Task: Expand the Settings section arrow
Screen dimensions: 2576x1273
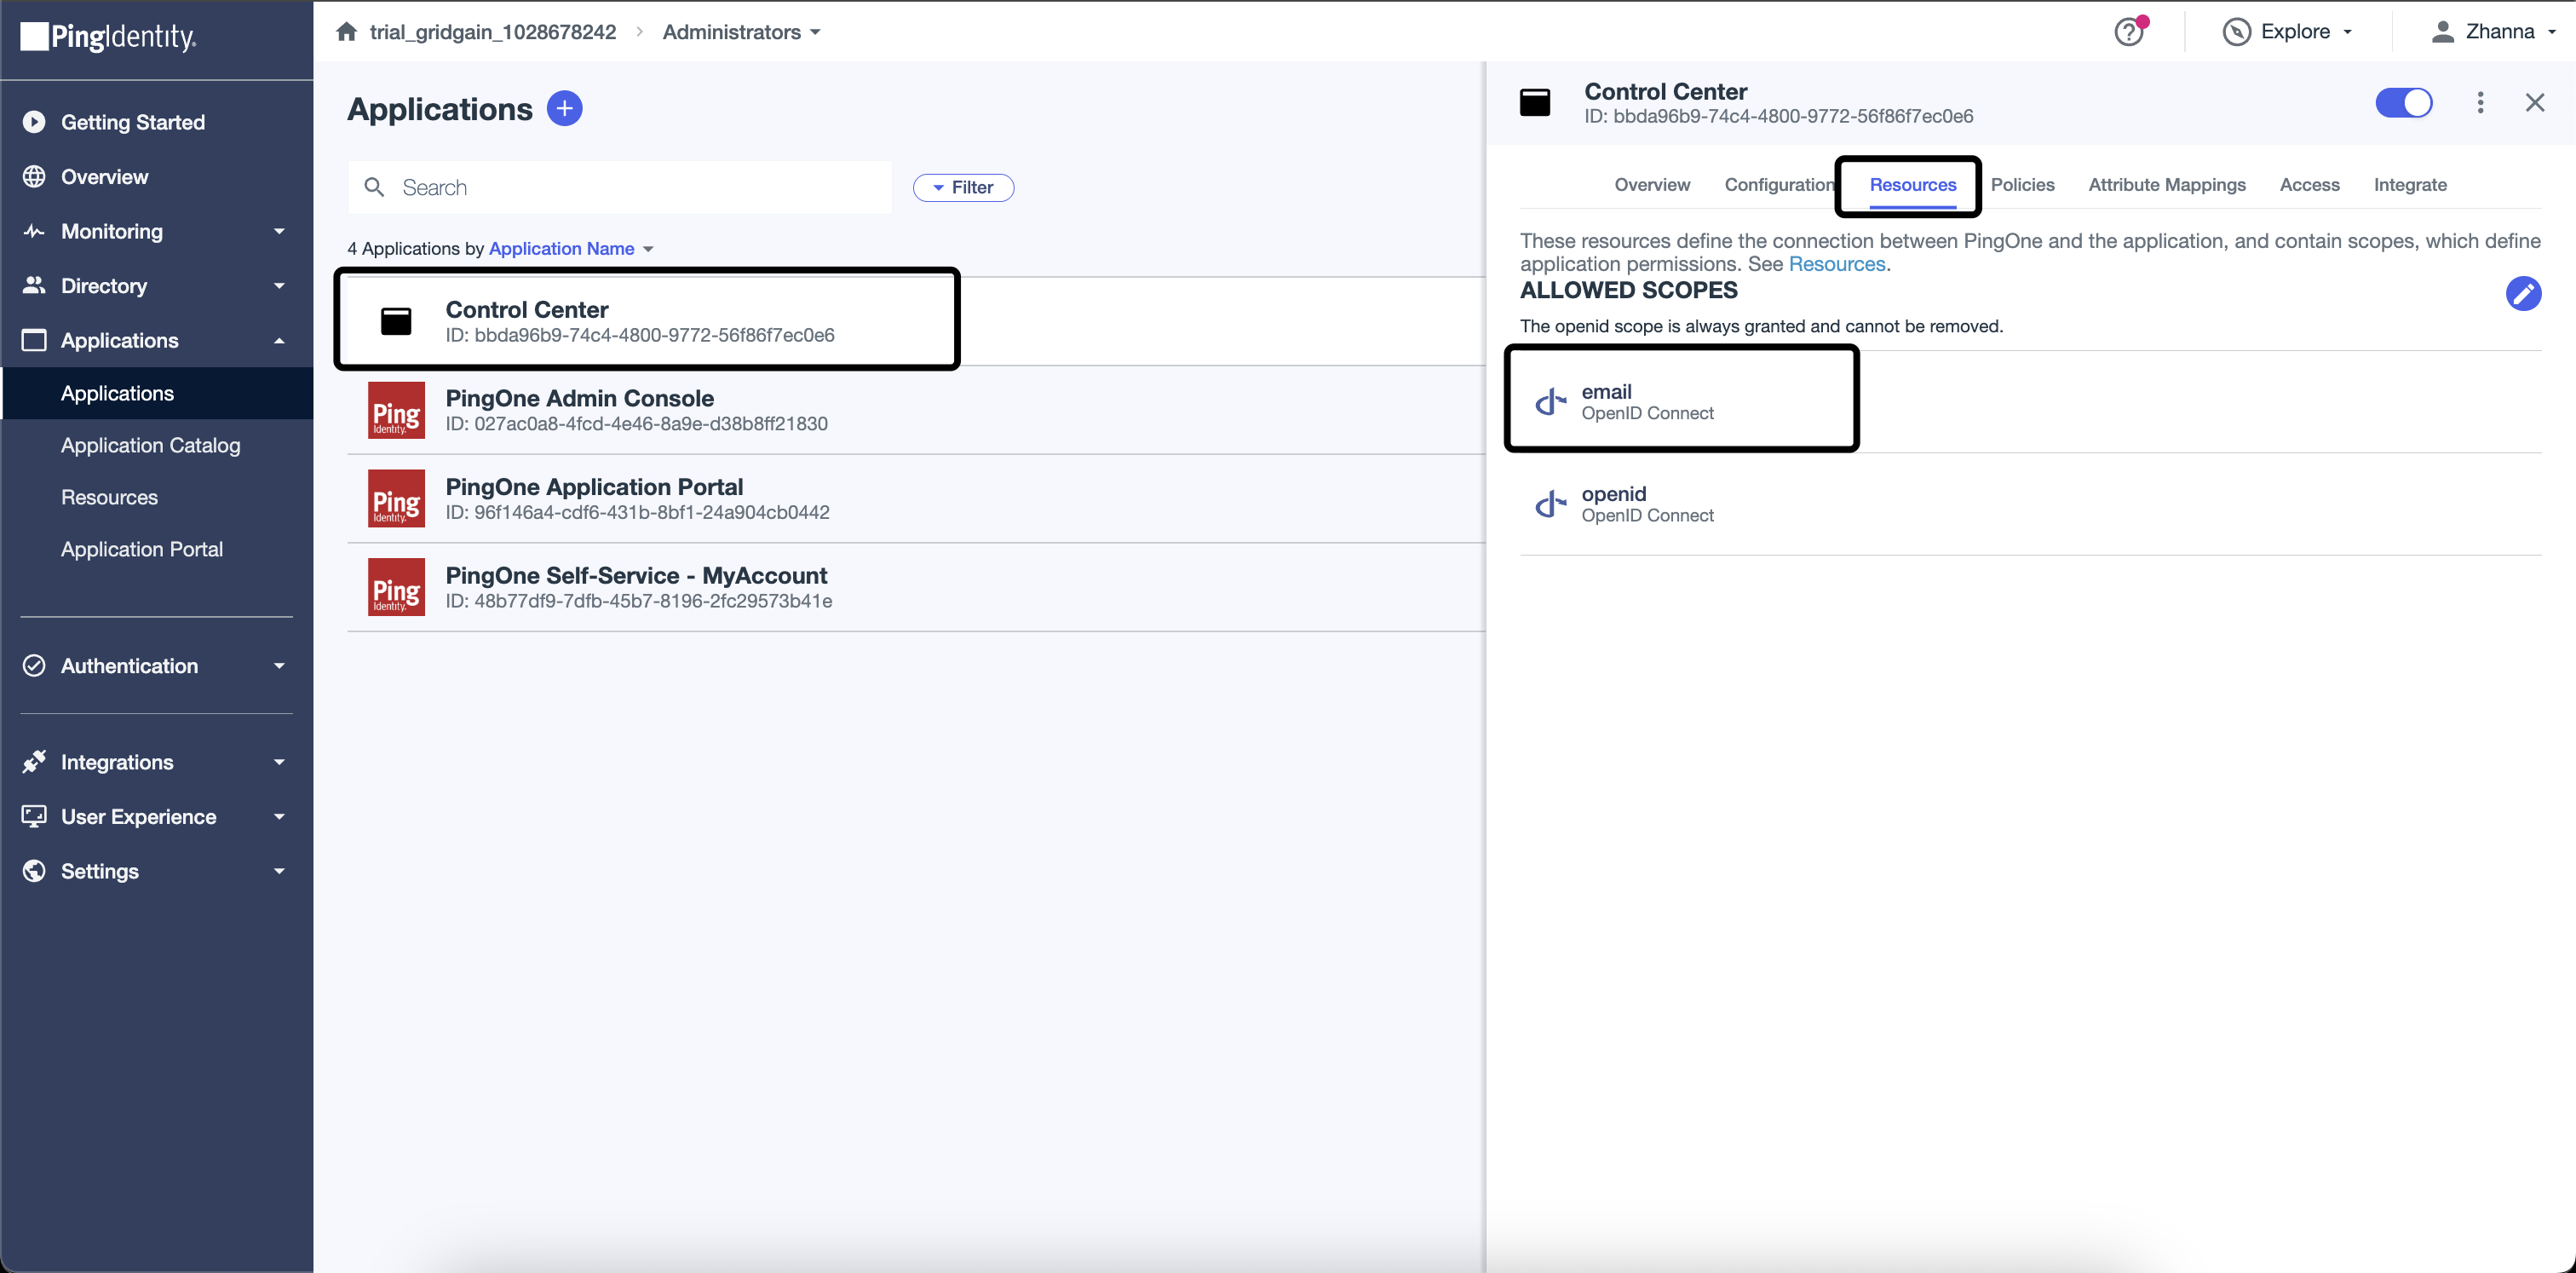Action: pos(279,871)
